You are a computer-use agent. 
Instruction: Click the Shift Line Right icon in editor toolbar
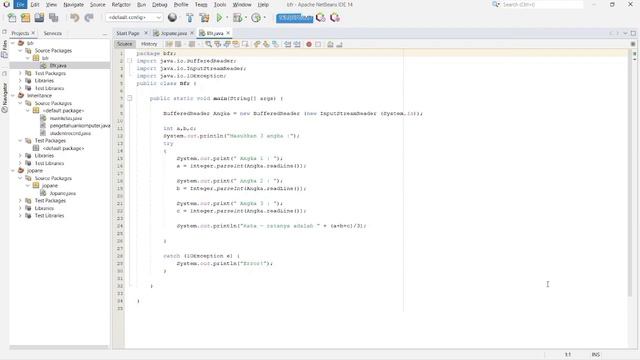point(297,44)
